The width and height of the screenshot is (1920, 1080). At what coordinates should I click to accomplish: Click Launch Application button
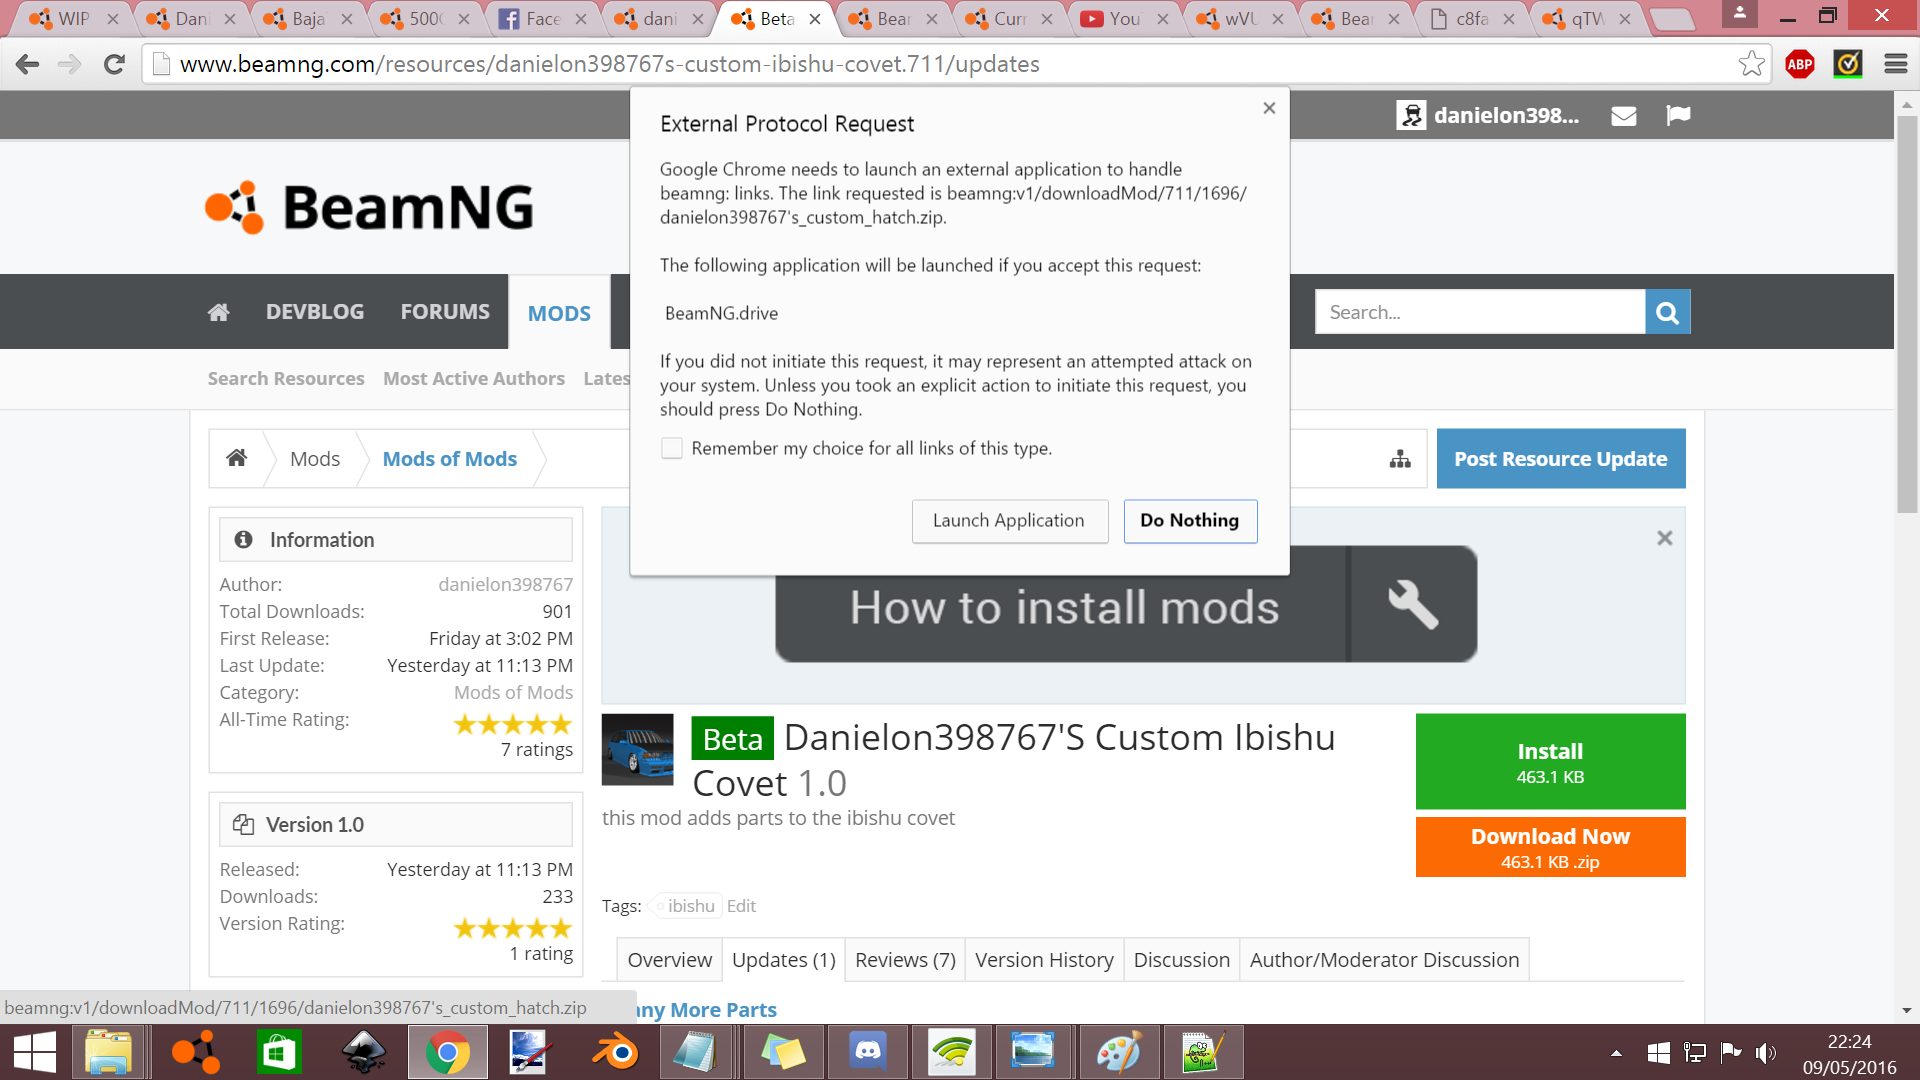[x=1009, y=521]
